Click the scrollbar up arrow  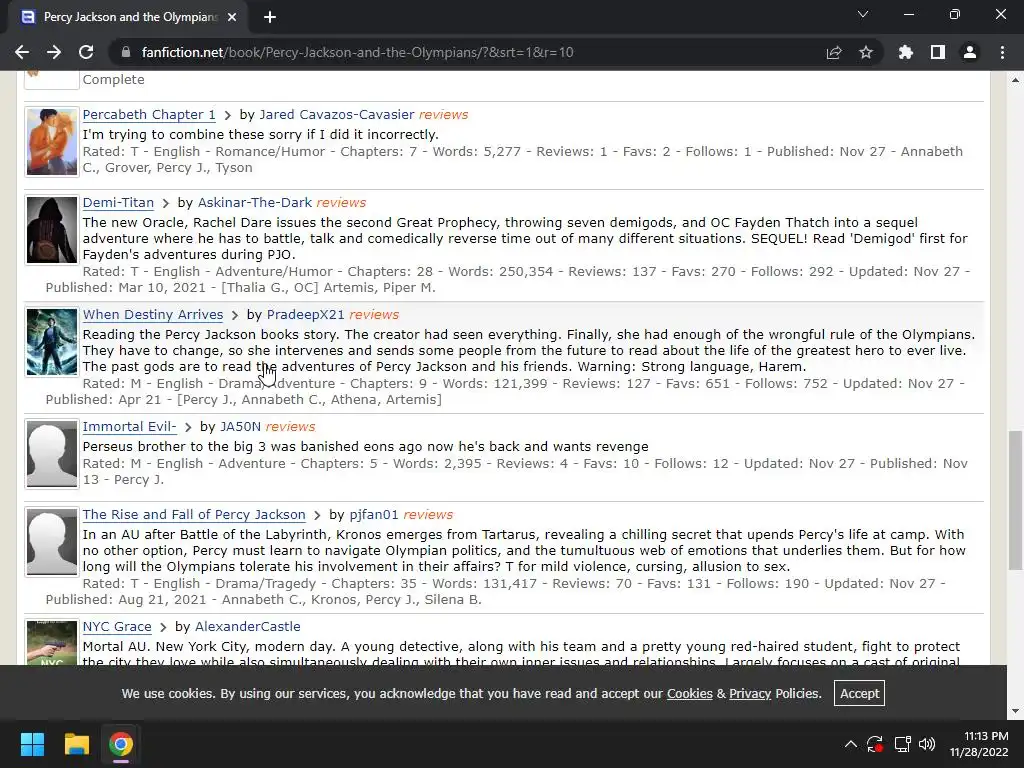1015,80
